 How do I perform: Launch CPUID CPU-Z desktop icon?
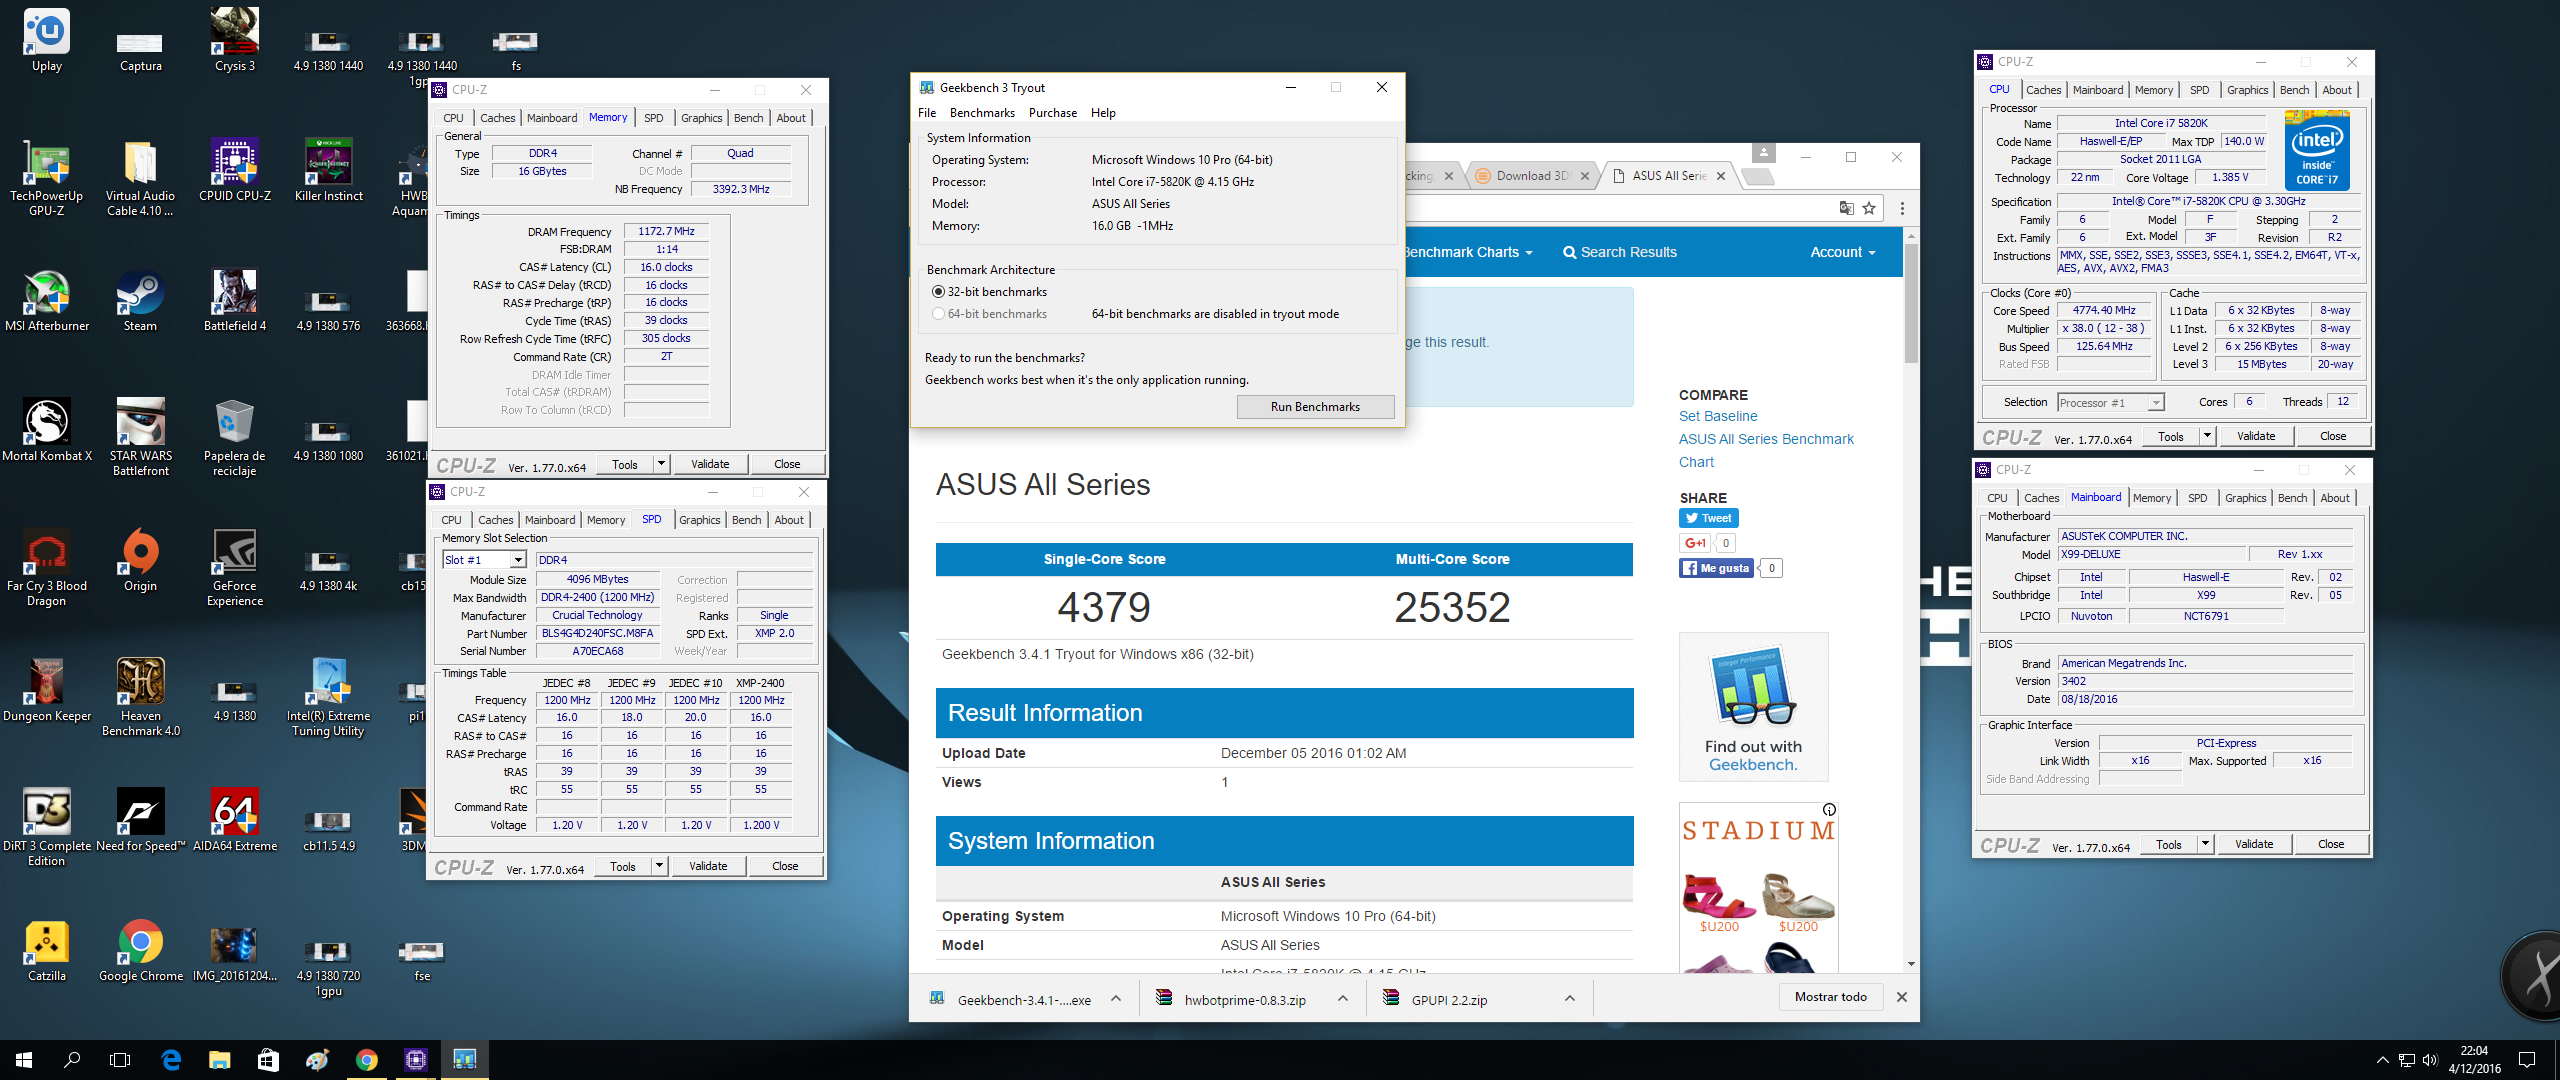(x=235, y=170)
